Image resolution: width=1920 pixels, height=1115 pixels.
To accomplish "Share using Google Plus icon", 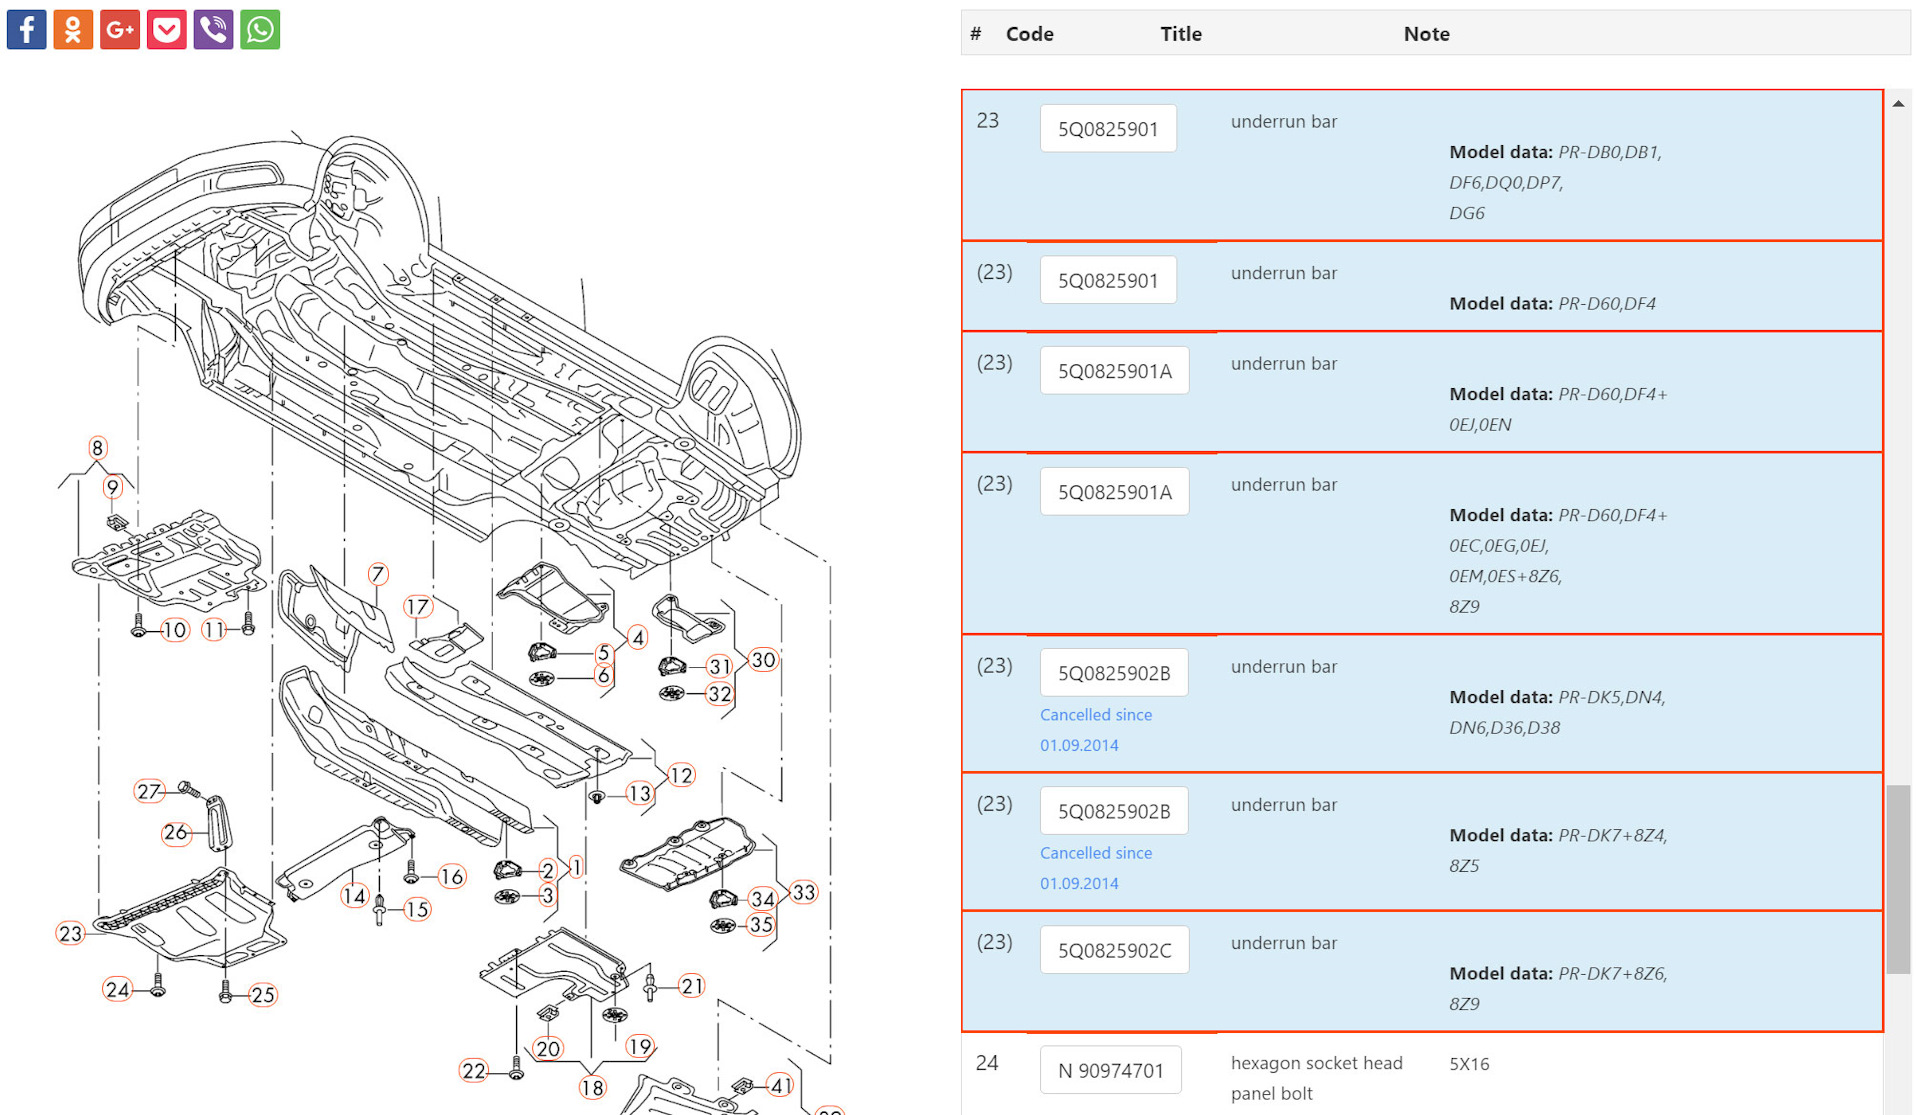I will 120,29.
